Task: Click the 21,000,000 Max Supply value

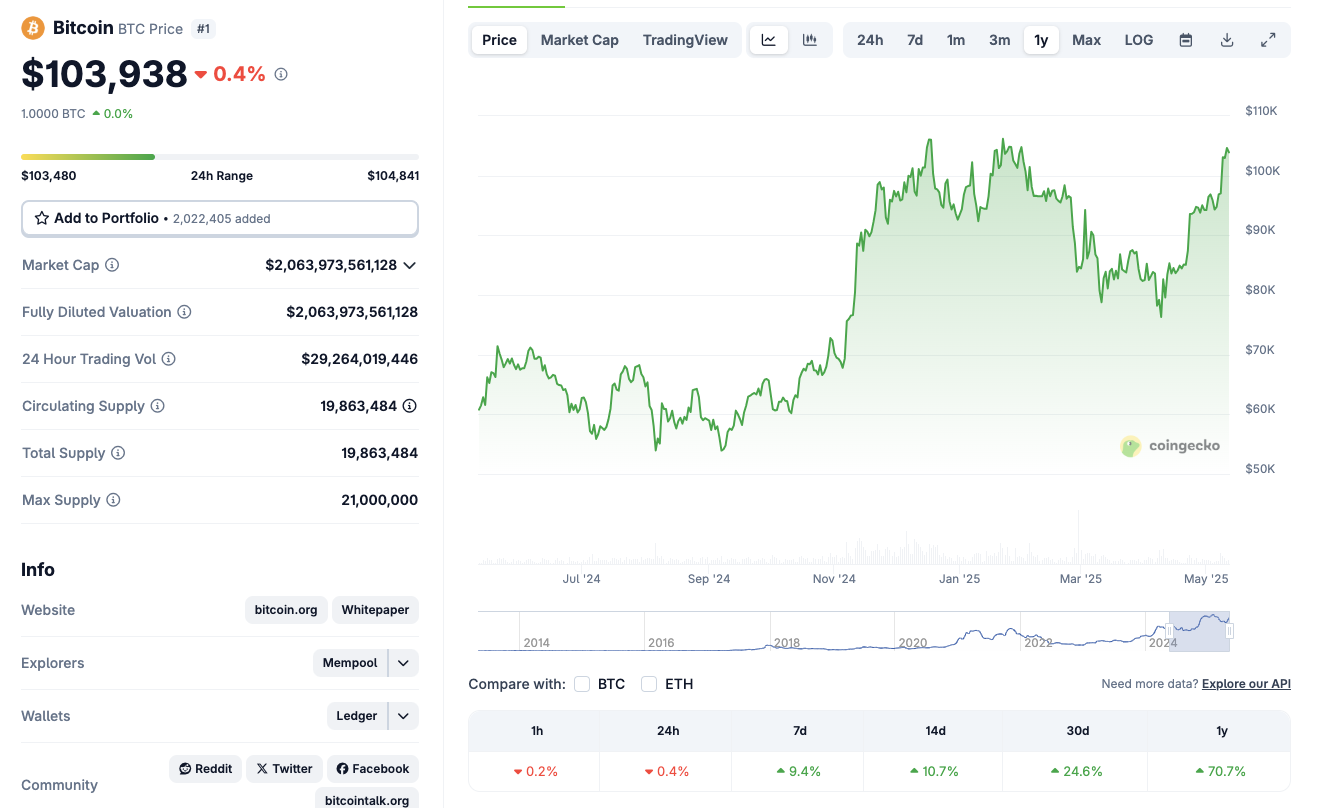Action: pos(380,500)
